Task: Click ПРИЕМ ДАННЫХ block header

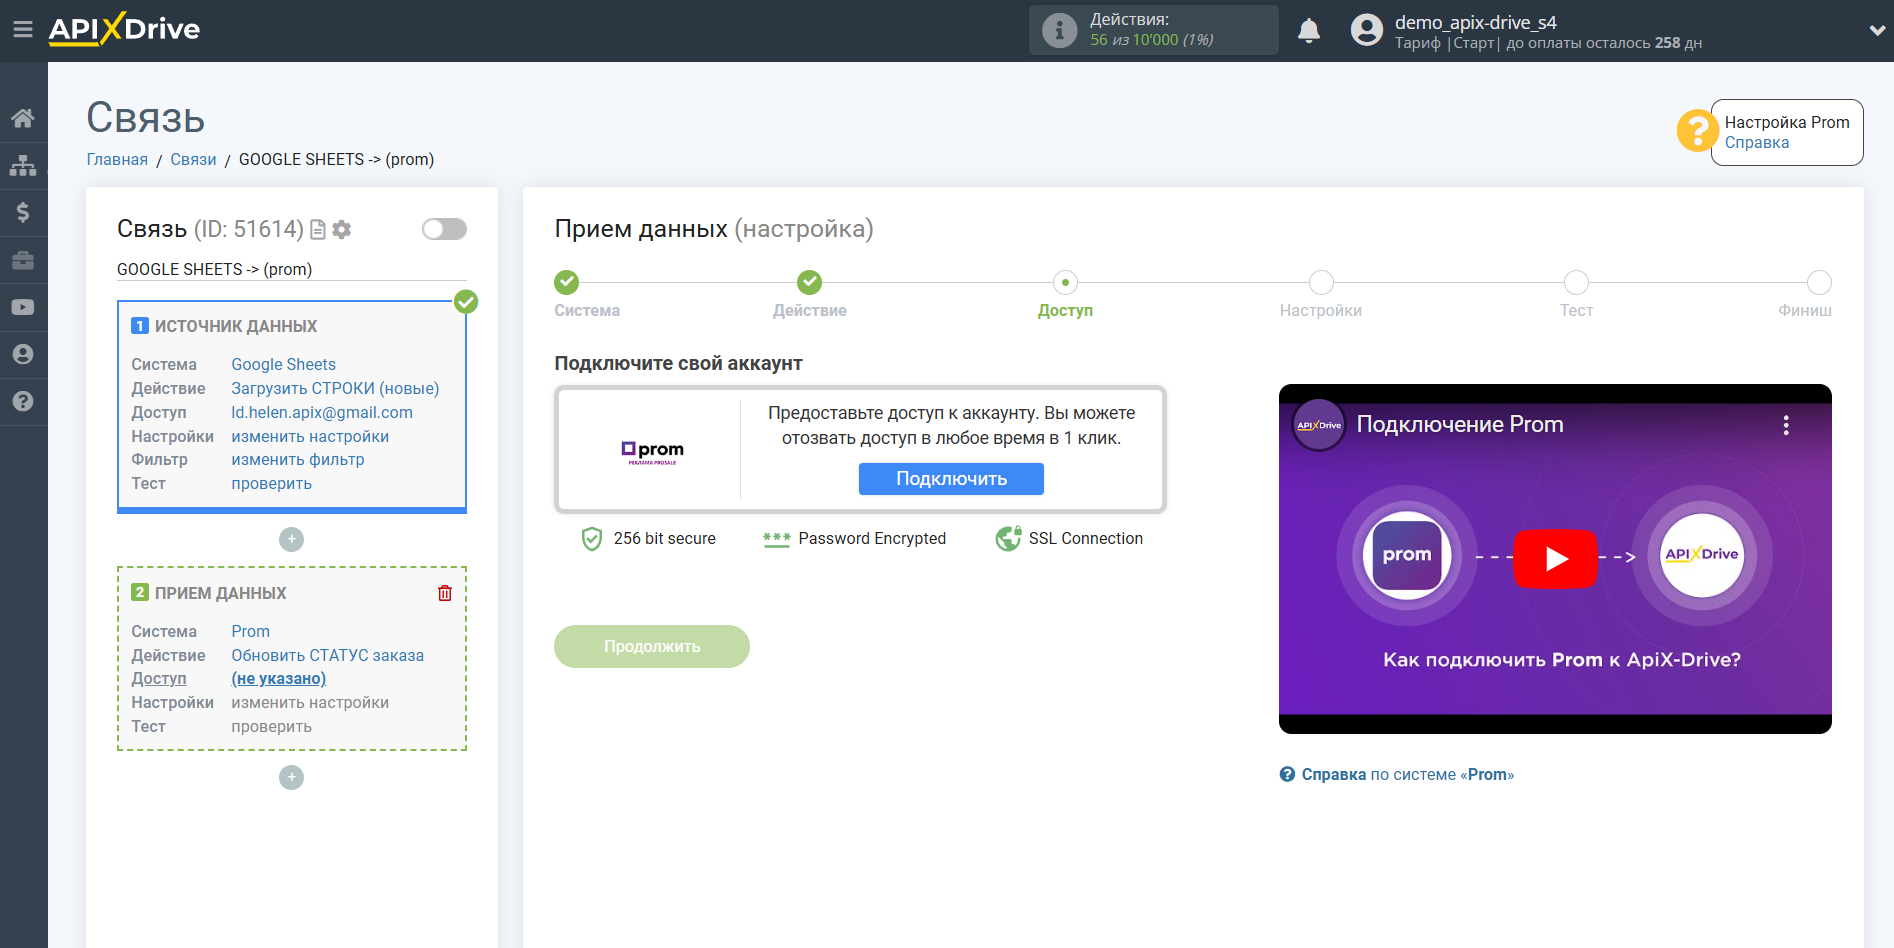Action: click(x=220, y=594)
